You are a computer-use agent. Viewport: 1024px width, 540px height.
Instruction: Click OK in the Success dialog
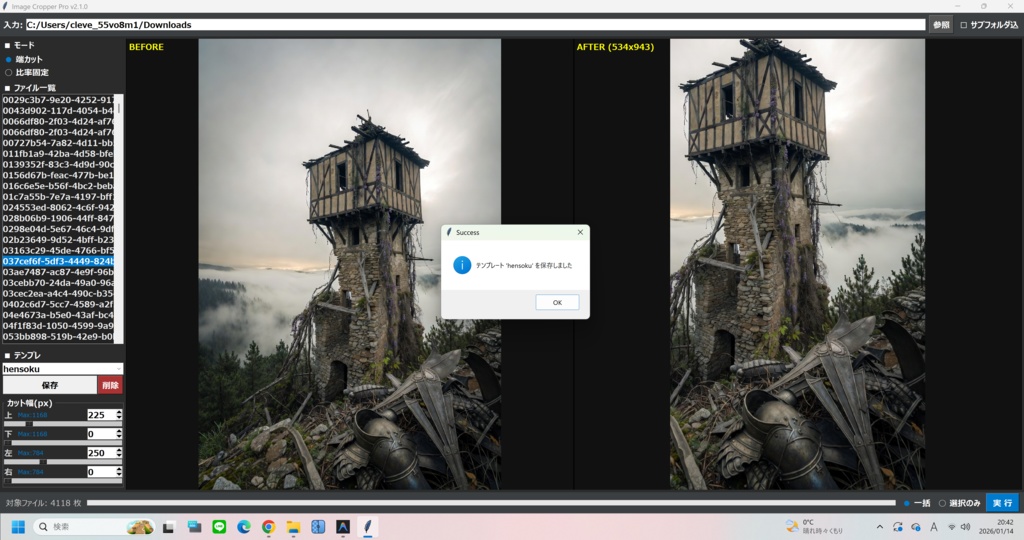(x=557, y=302)
